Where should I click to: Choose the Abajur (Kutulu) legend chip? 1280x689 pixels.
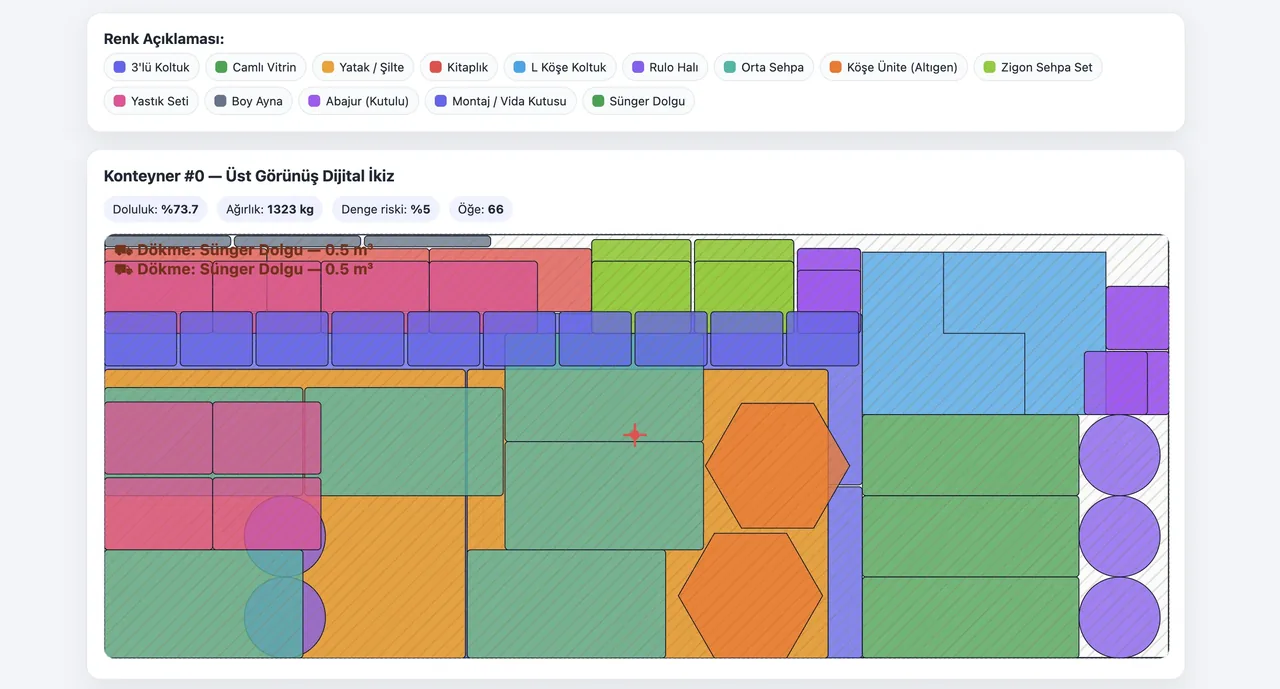(358, 101)
